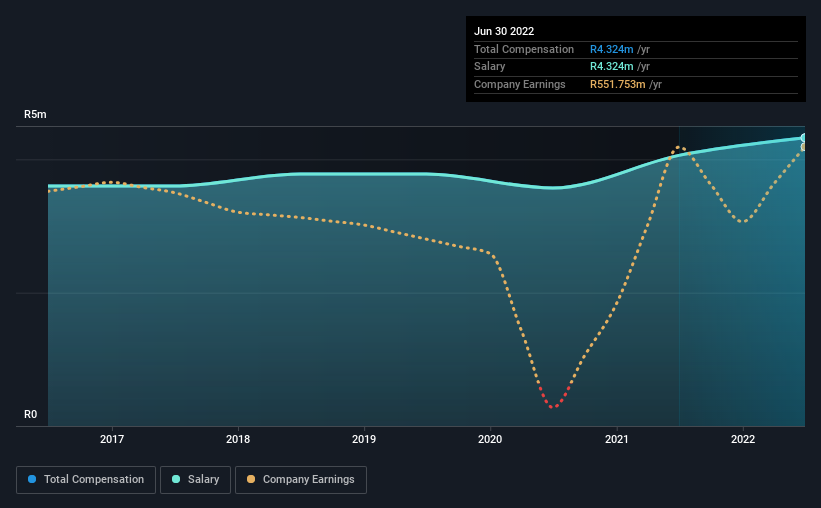Viewport: 821px width, 508px height.
Task: Click the company earnings endpoint marker
Action: [x=803, y=147]
